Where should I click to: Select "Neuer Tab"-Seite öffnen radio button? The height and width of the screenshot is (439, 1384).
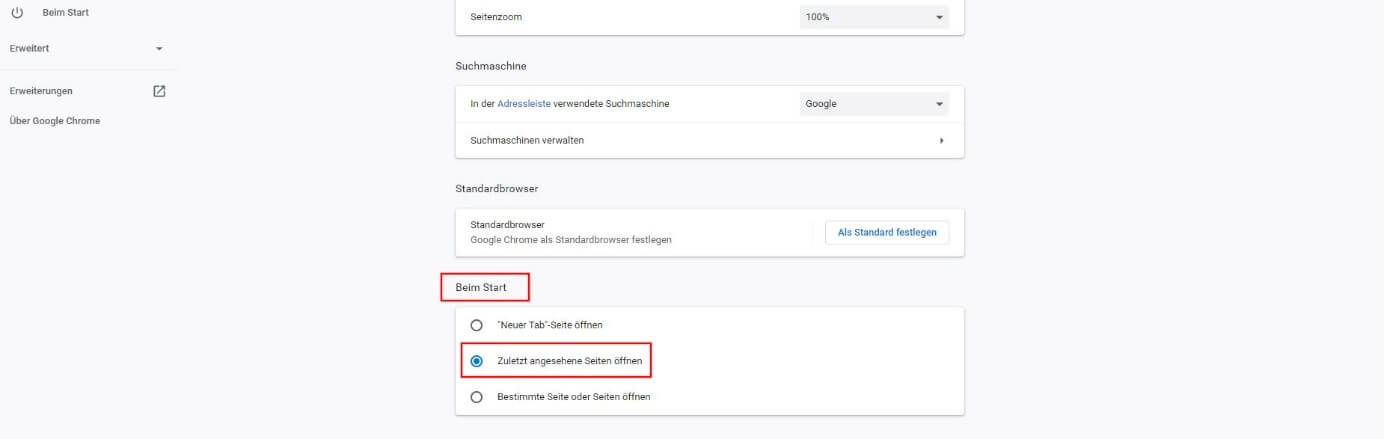tap(476, 325)
